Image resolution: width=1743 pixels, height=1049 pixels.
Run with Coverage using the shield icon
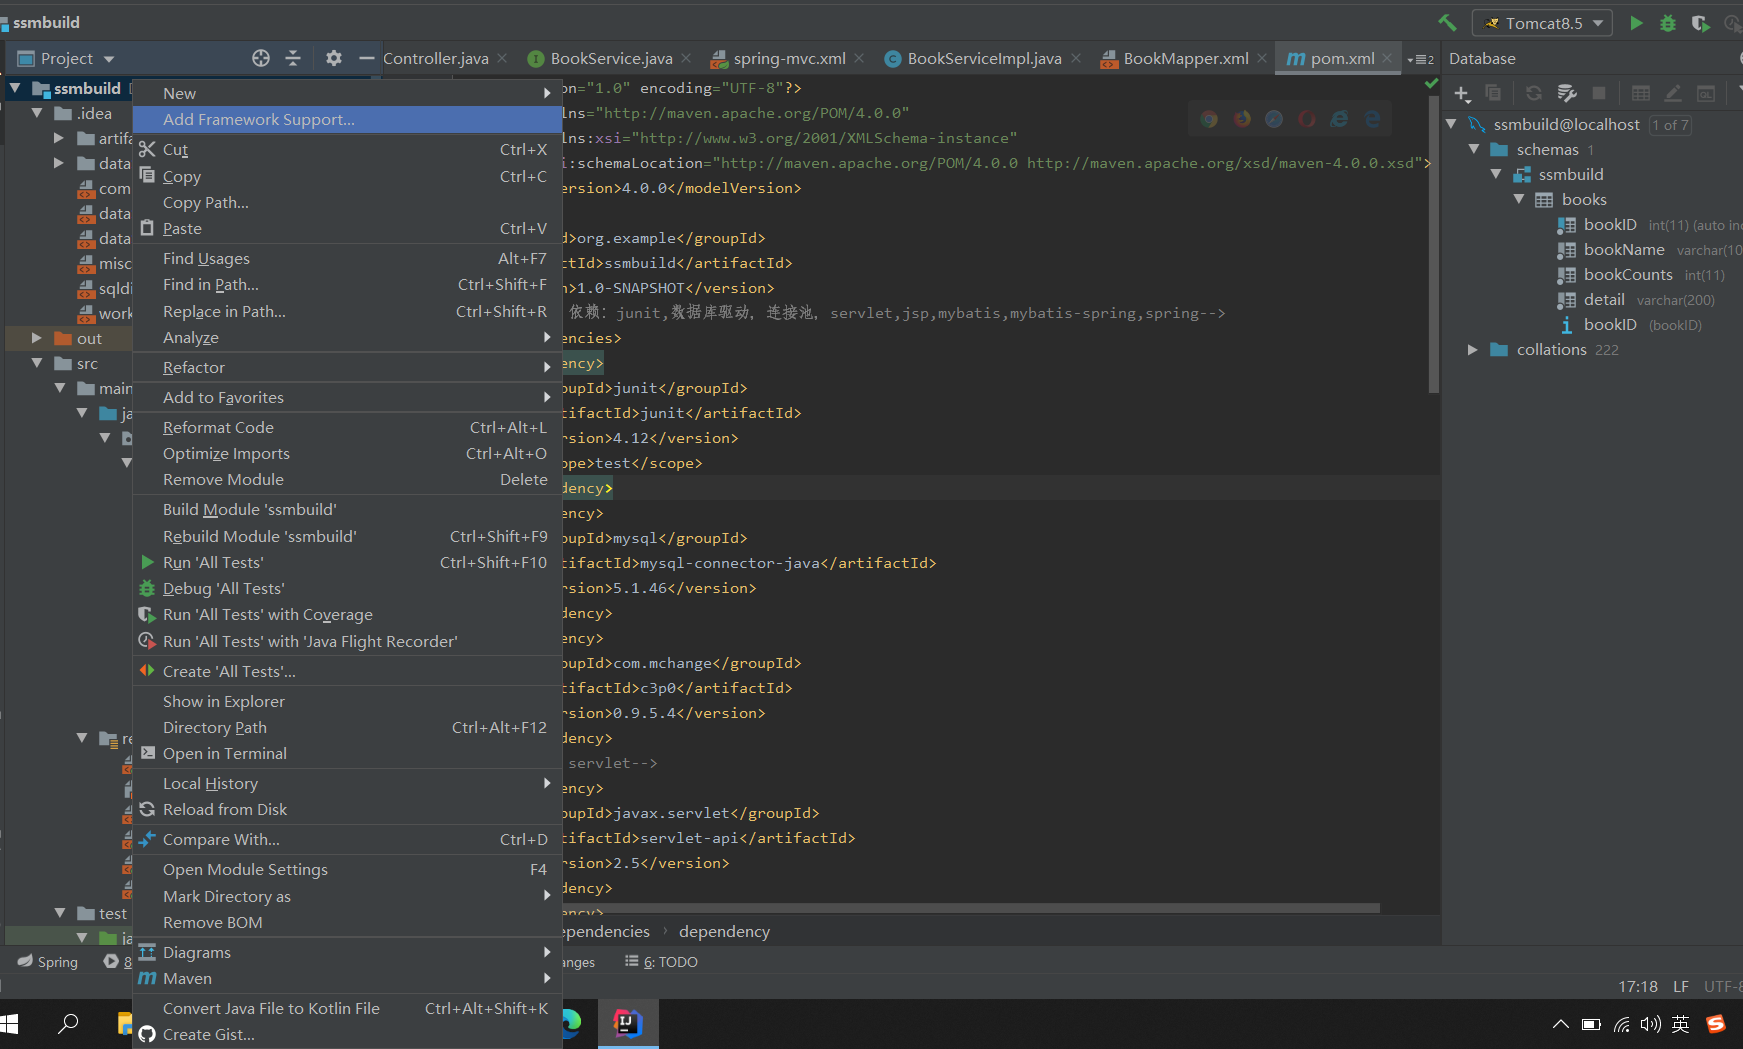click(x=1700, y=22)
